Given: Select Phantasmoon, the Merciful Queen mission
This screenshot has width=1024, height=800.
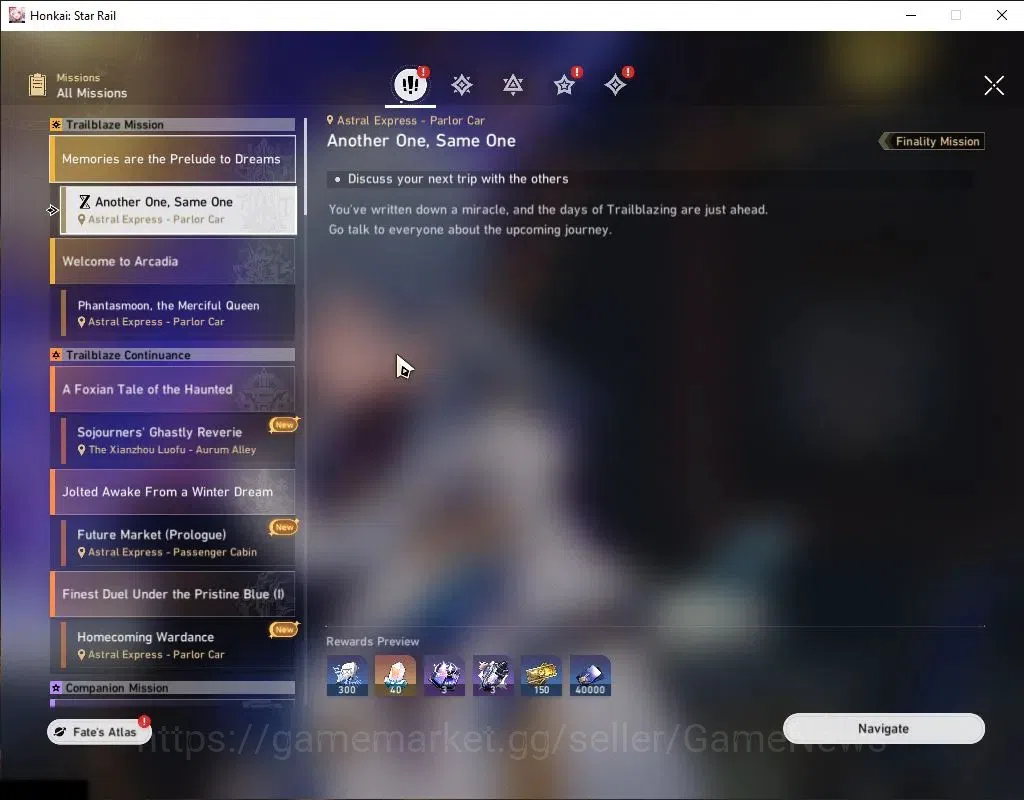Looking at the screenshot, I should (x=178, y=313).
